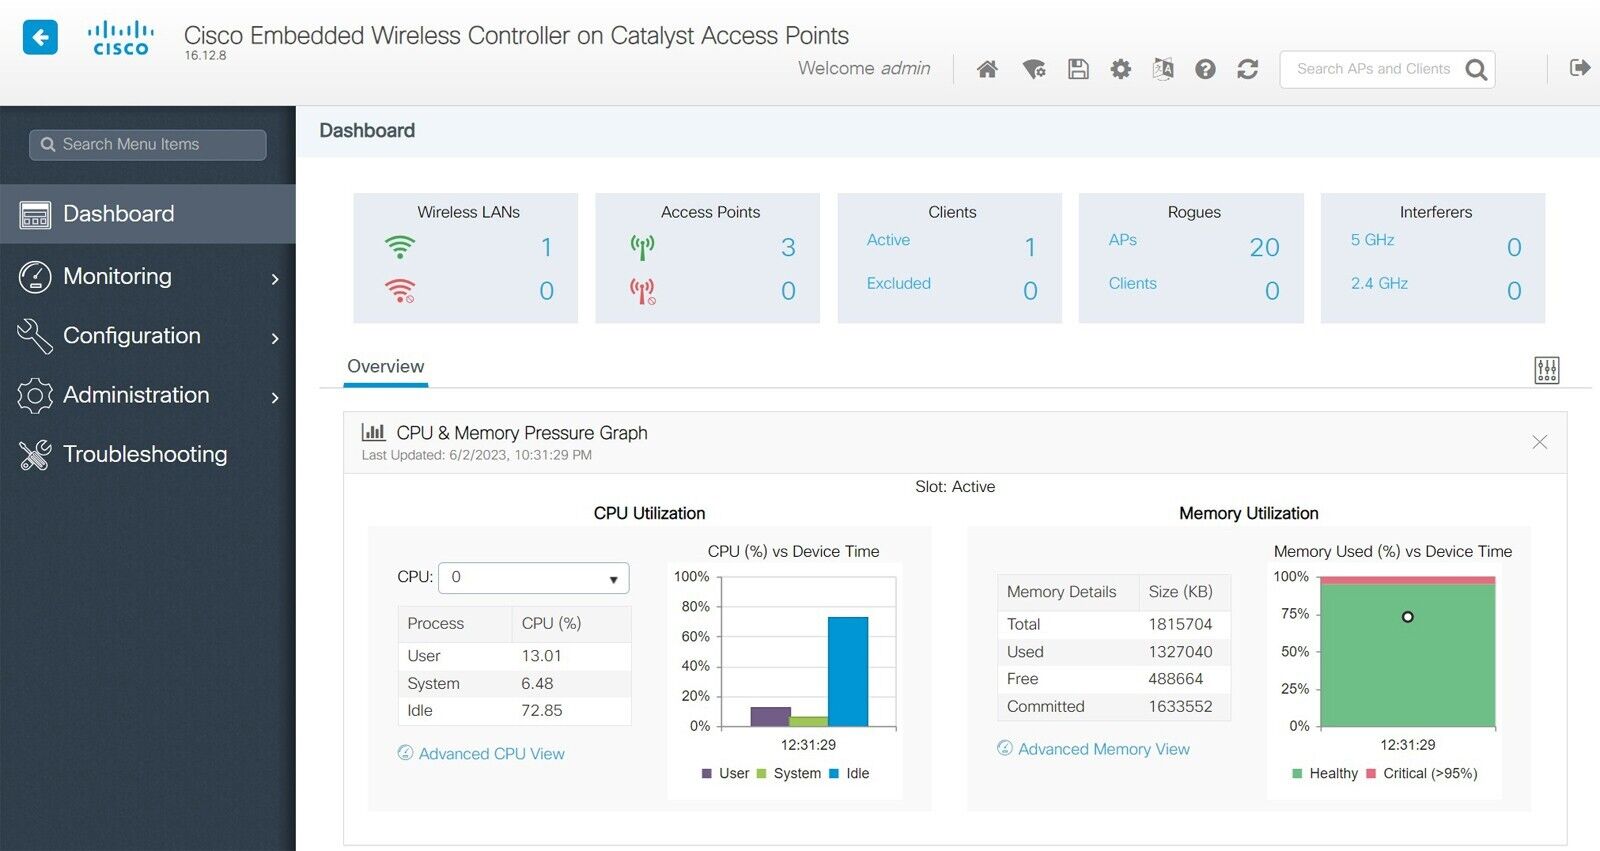The width and height of the screenshot is (1600, 851).
Task: Refresh the page with the refresh icon
Action: (x=1247, y=69)
